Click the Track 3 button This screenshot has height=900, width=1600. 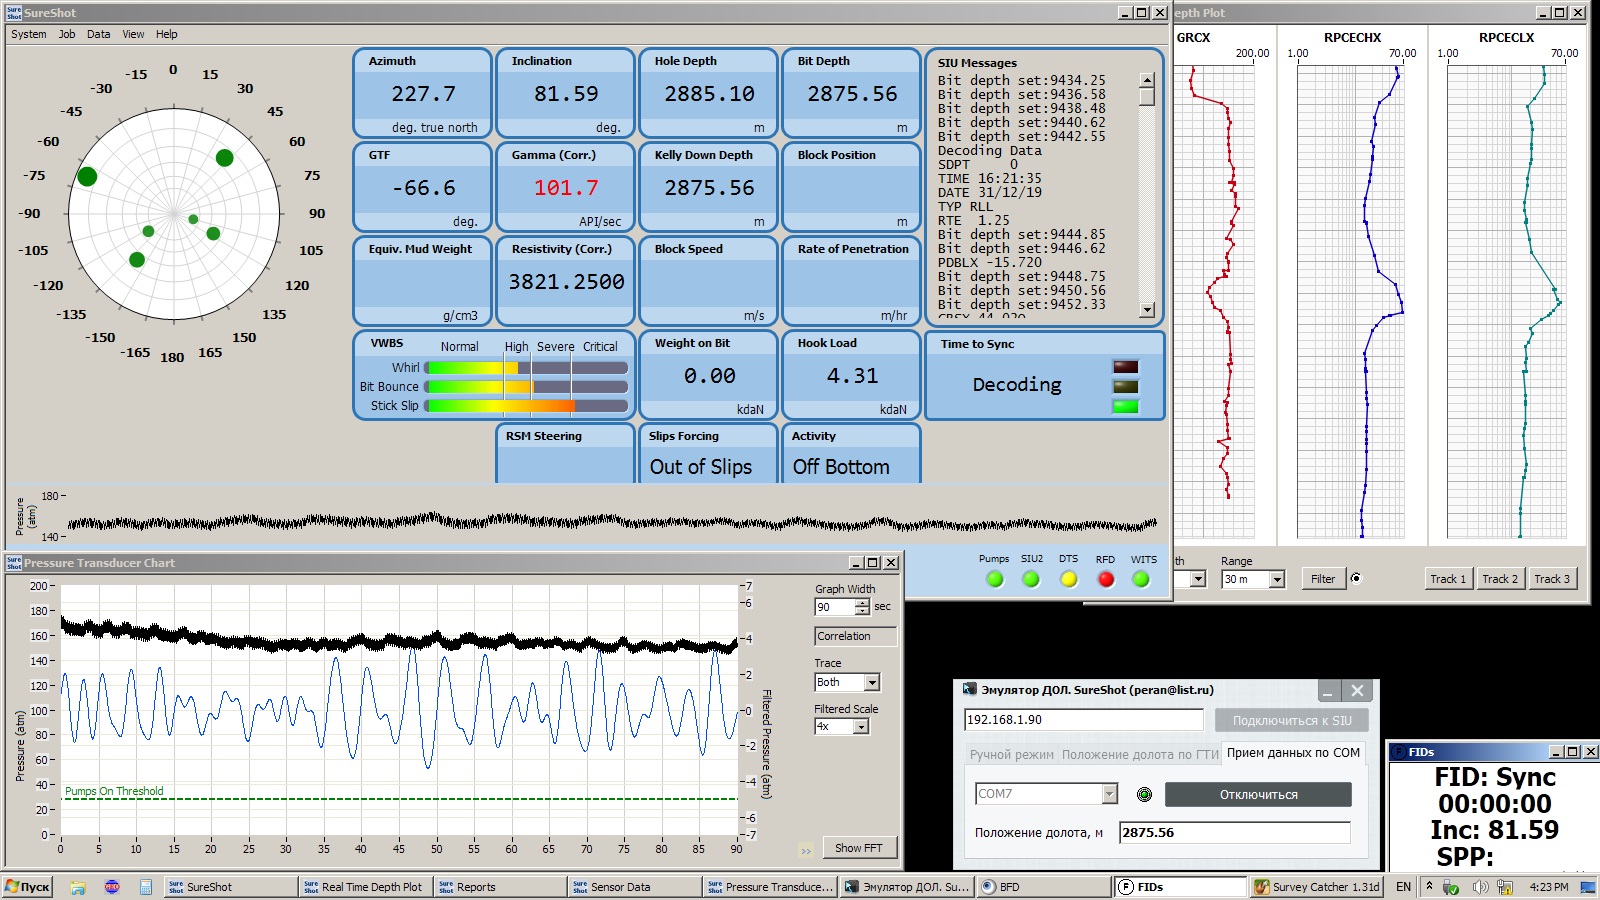1552,579
